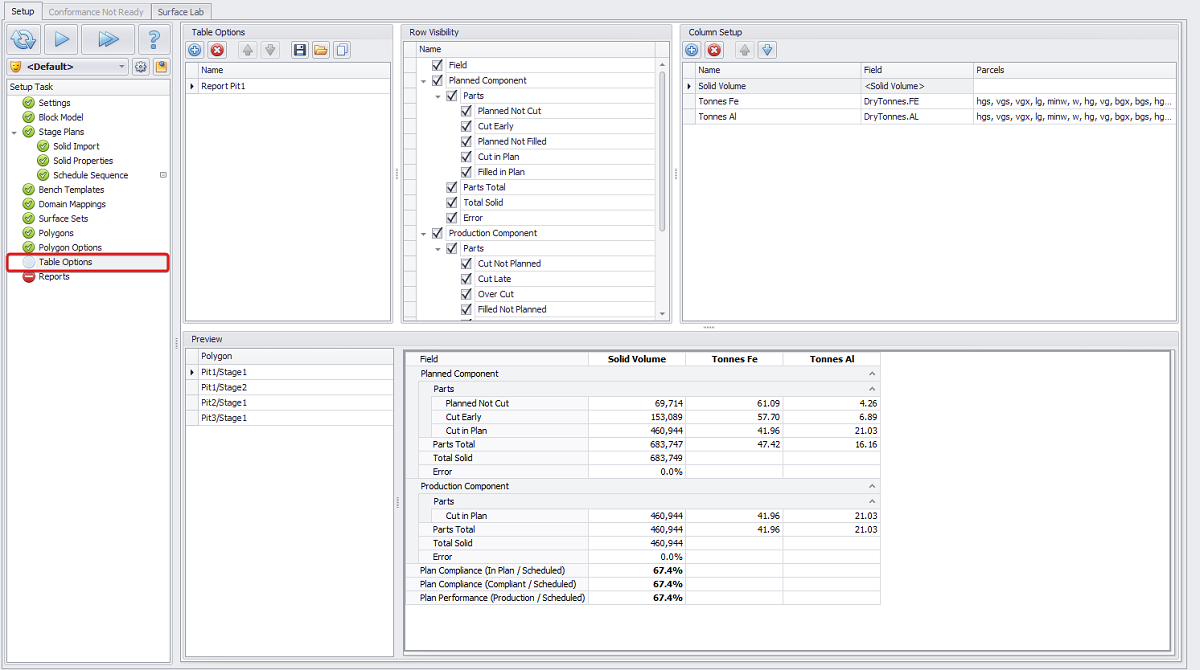The image size is (1200, 670).
Task: Open help with the question mark icon
Action: point(153,39)
